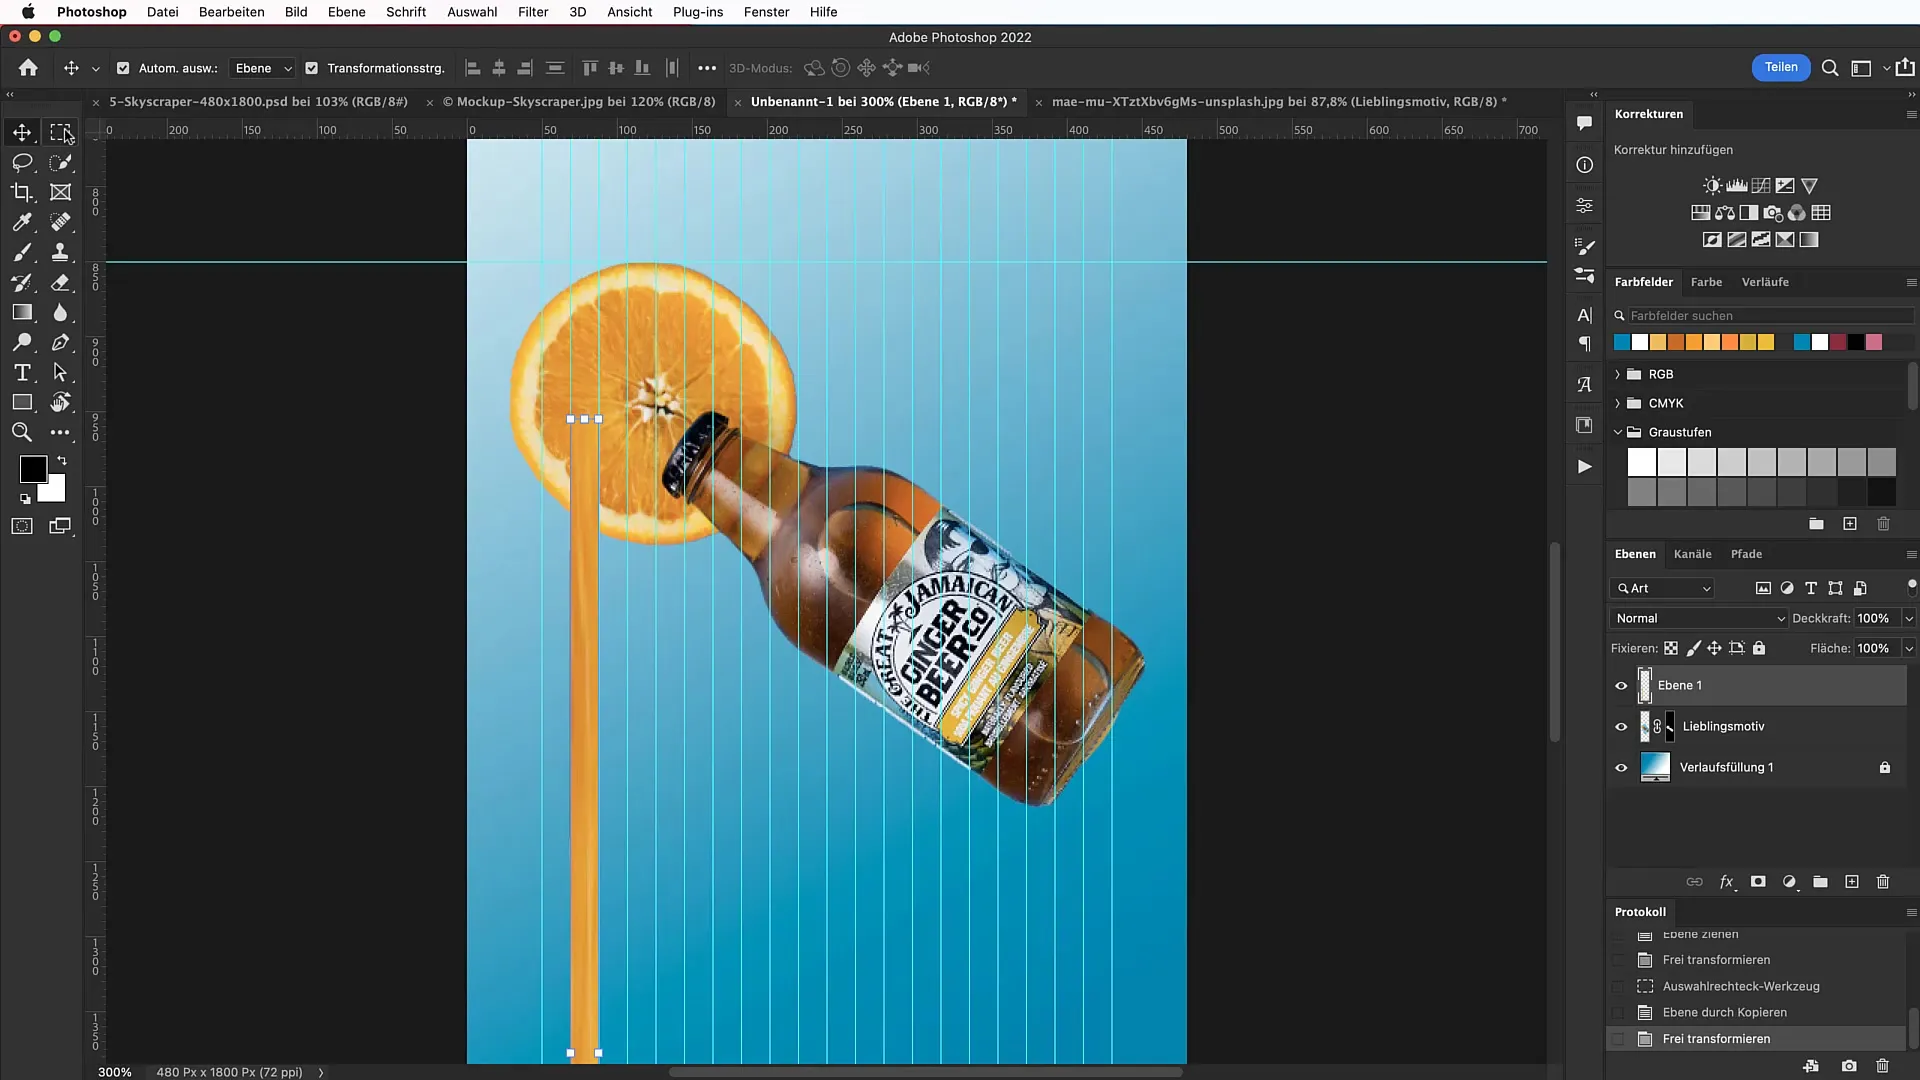The width and height of the screenshot is (1920, 1080).
Task: Select the Dodge tool
Action: [x=22, y=342]
